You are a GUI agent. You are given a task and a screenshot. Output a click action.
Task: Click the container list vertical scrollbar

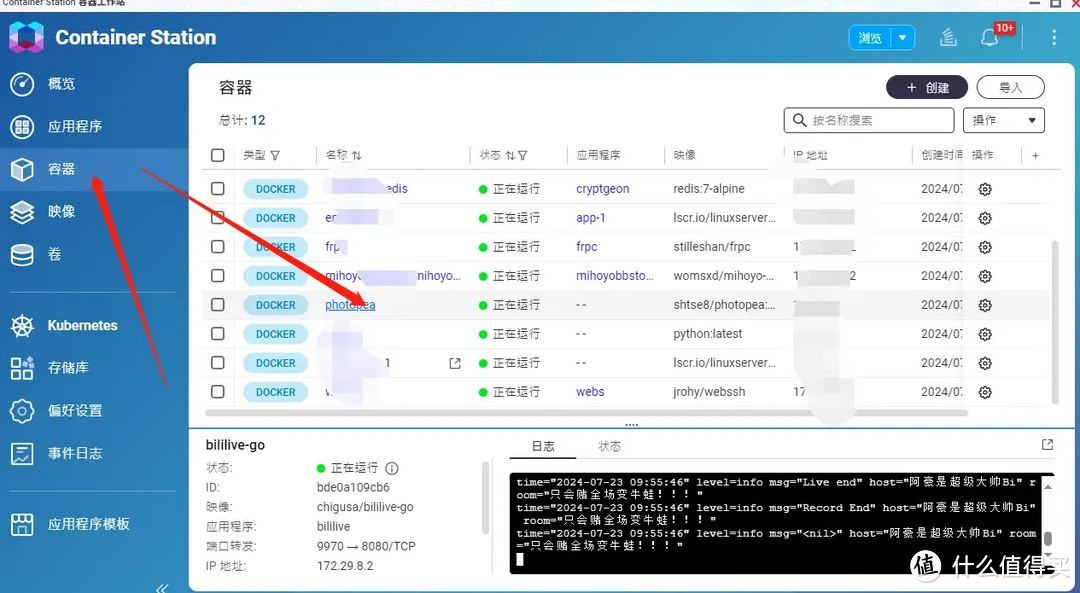1055,322
